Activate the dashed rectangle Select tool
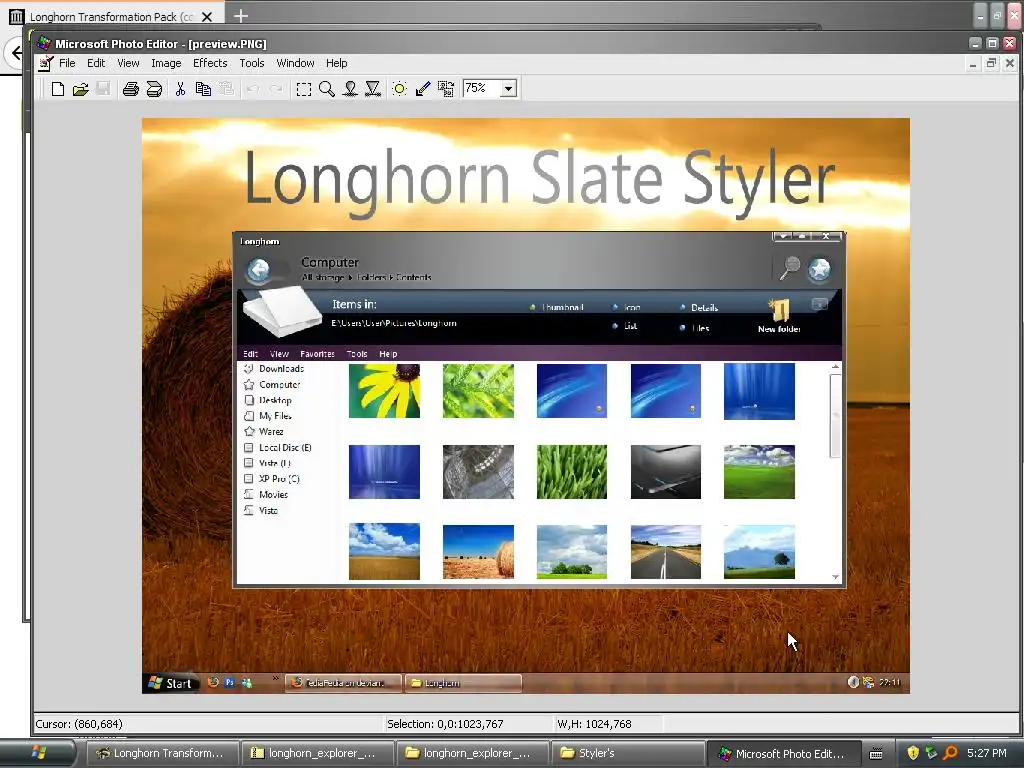Screen dimensions: 1024x768 304,89
